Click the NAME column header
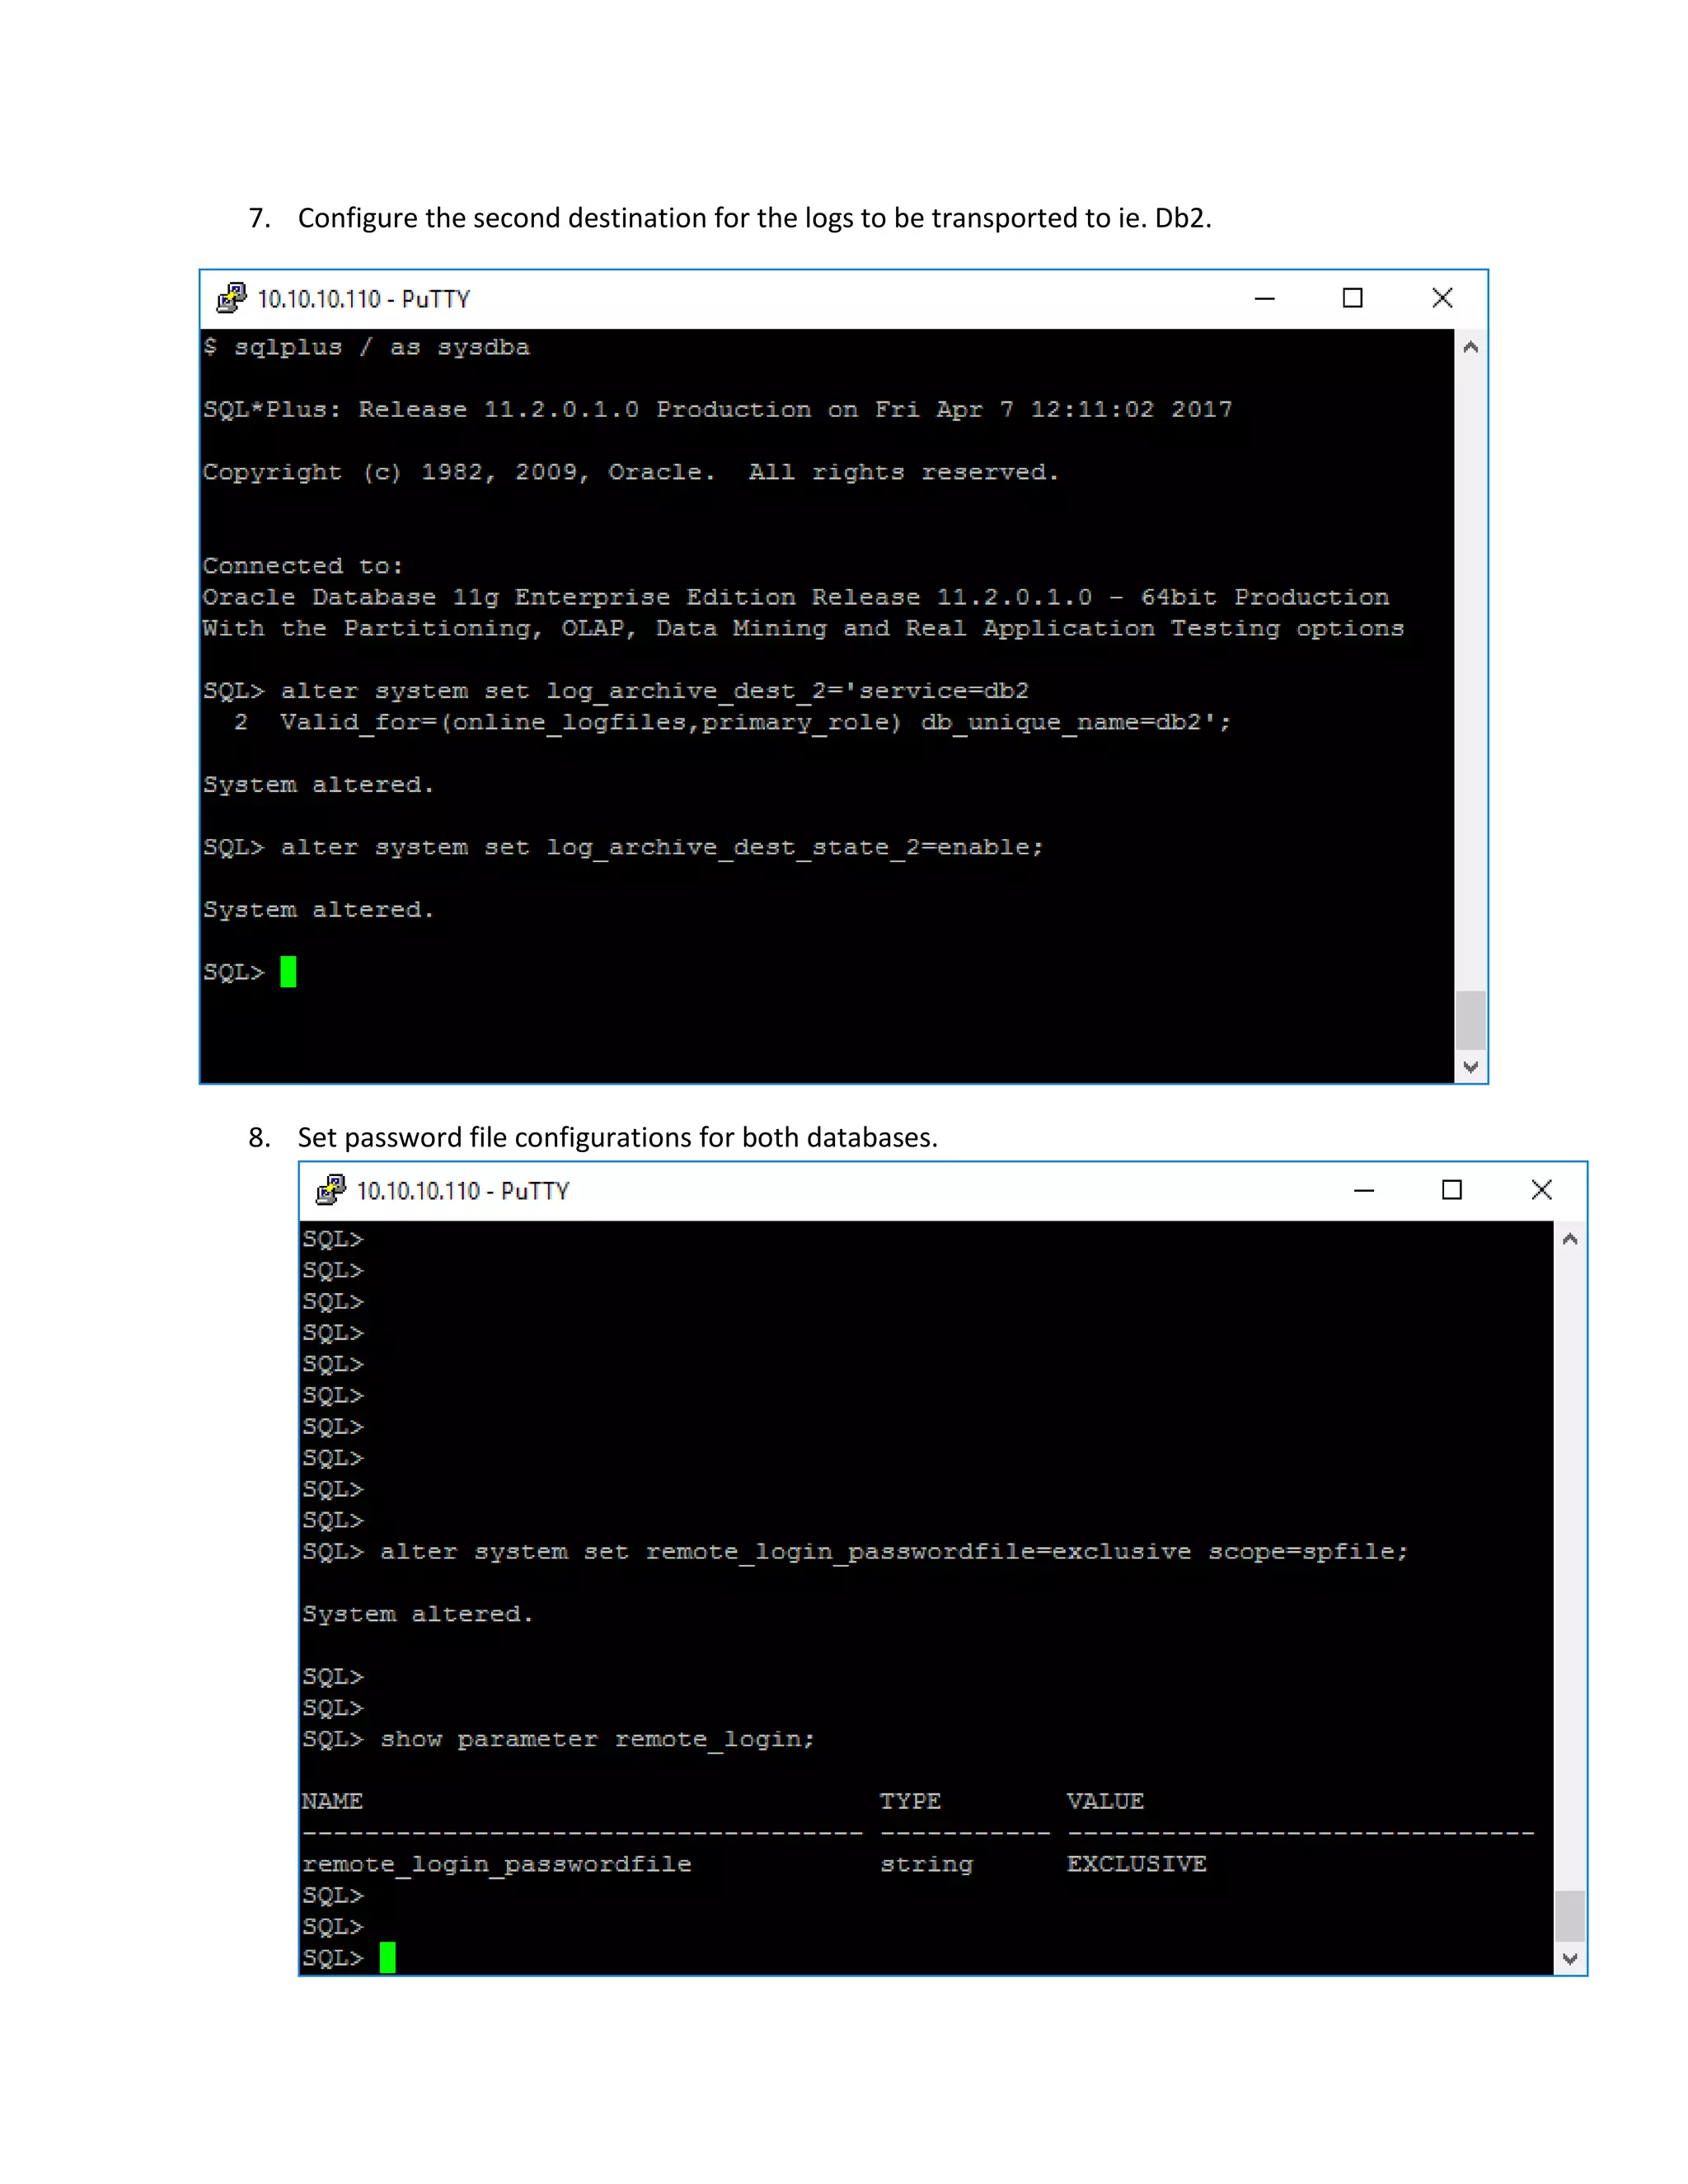 click(x=332, y=1801)
